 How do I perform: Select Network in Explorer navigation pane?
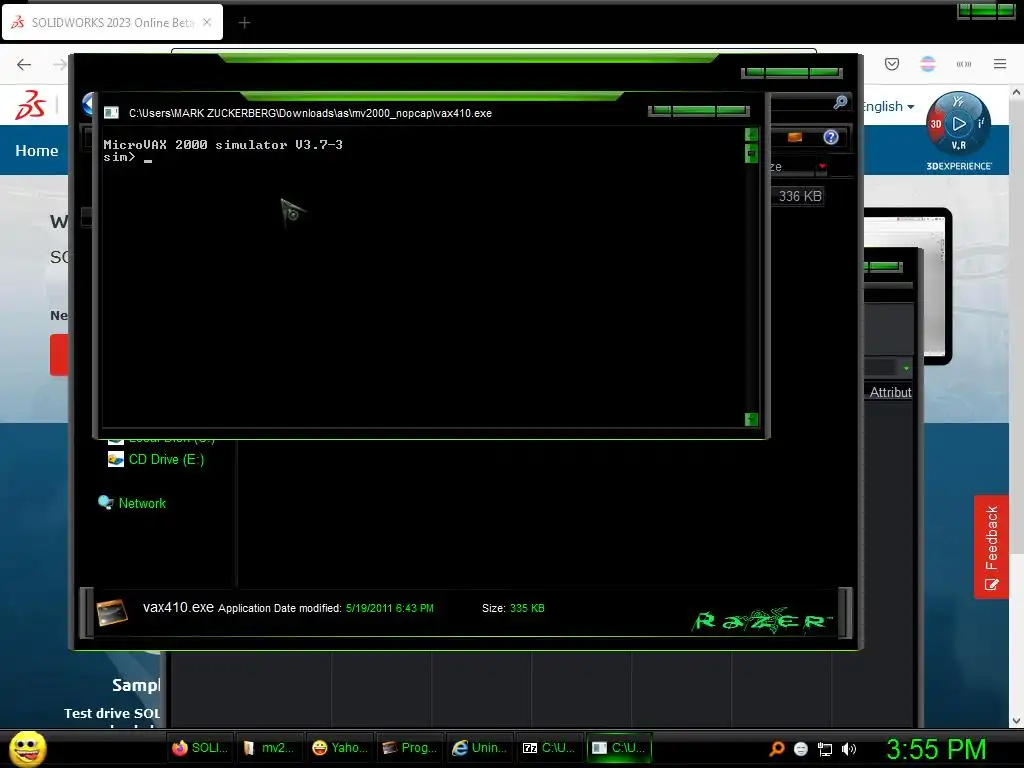click(x=132, y=503)
